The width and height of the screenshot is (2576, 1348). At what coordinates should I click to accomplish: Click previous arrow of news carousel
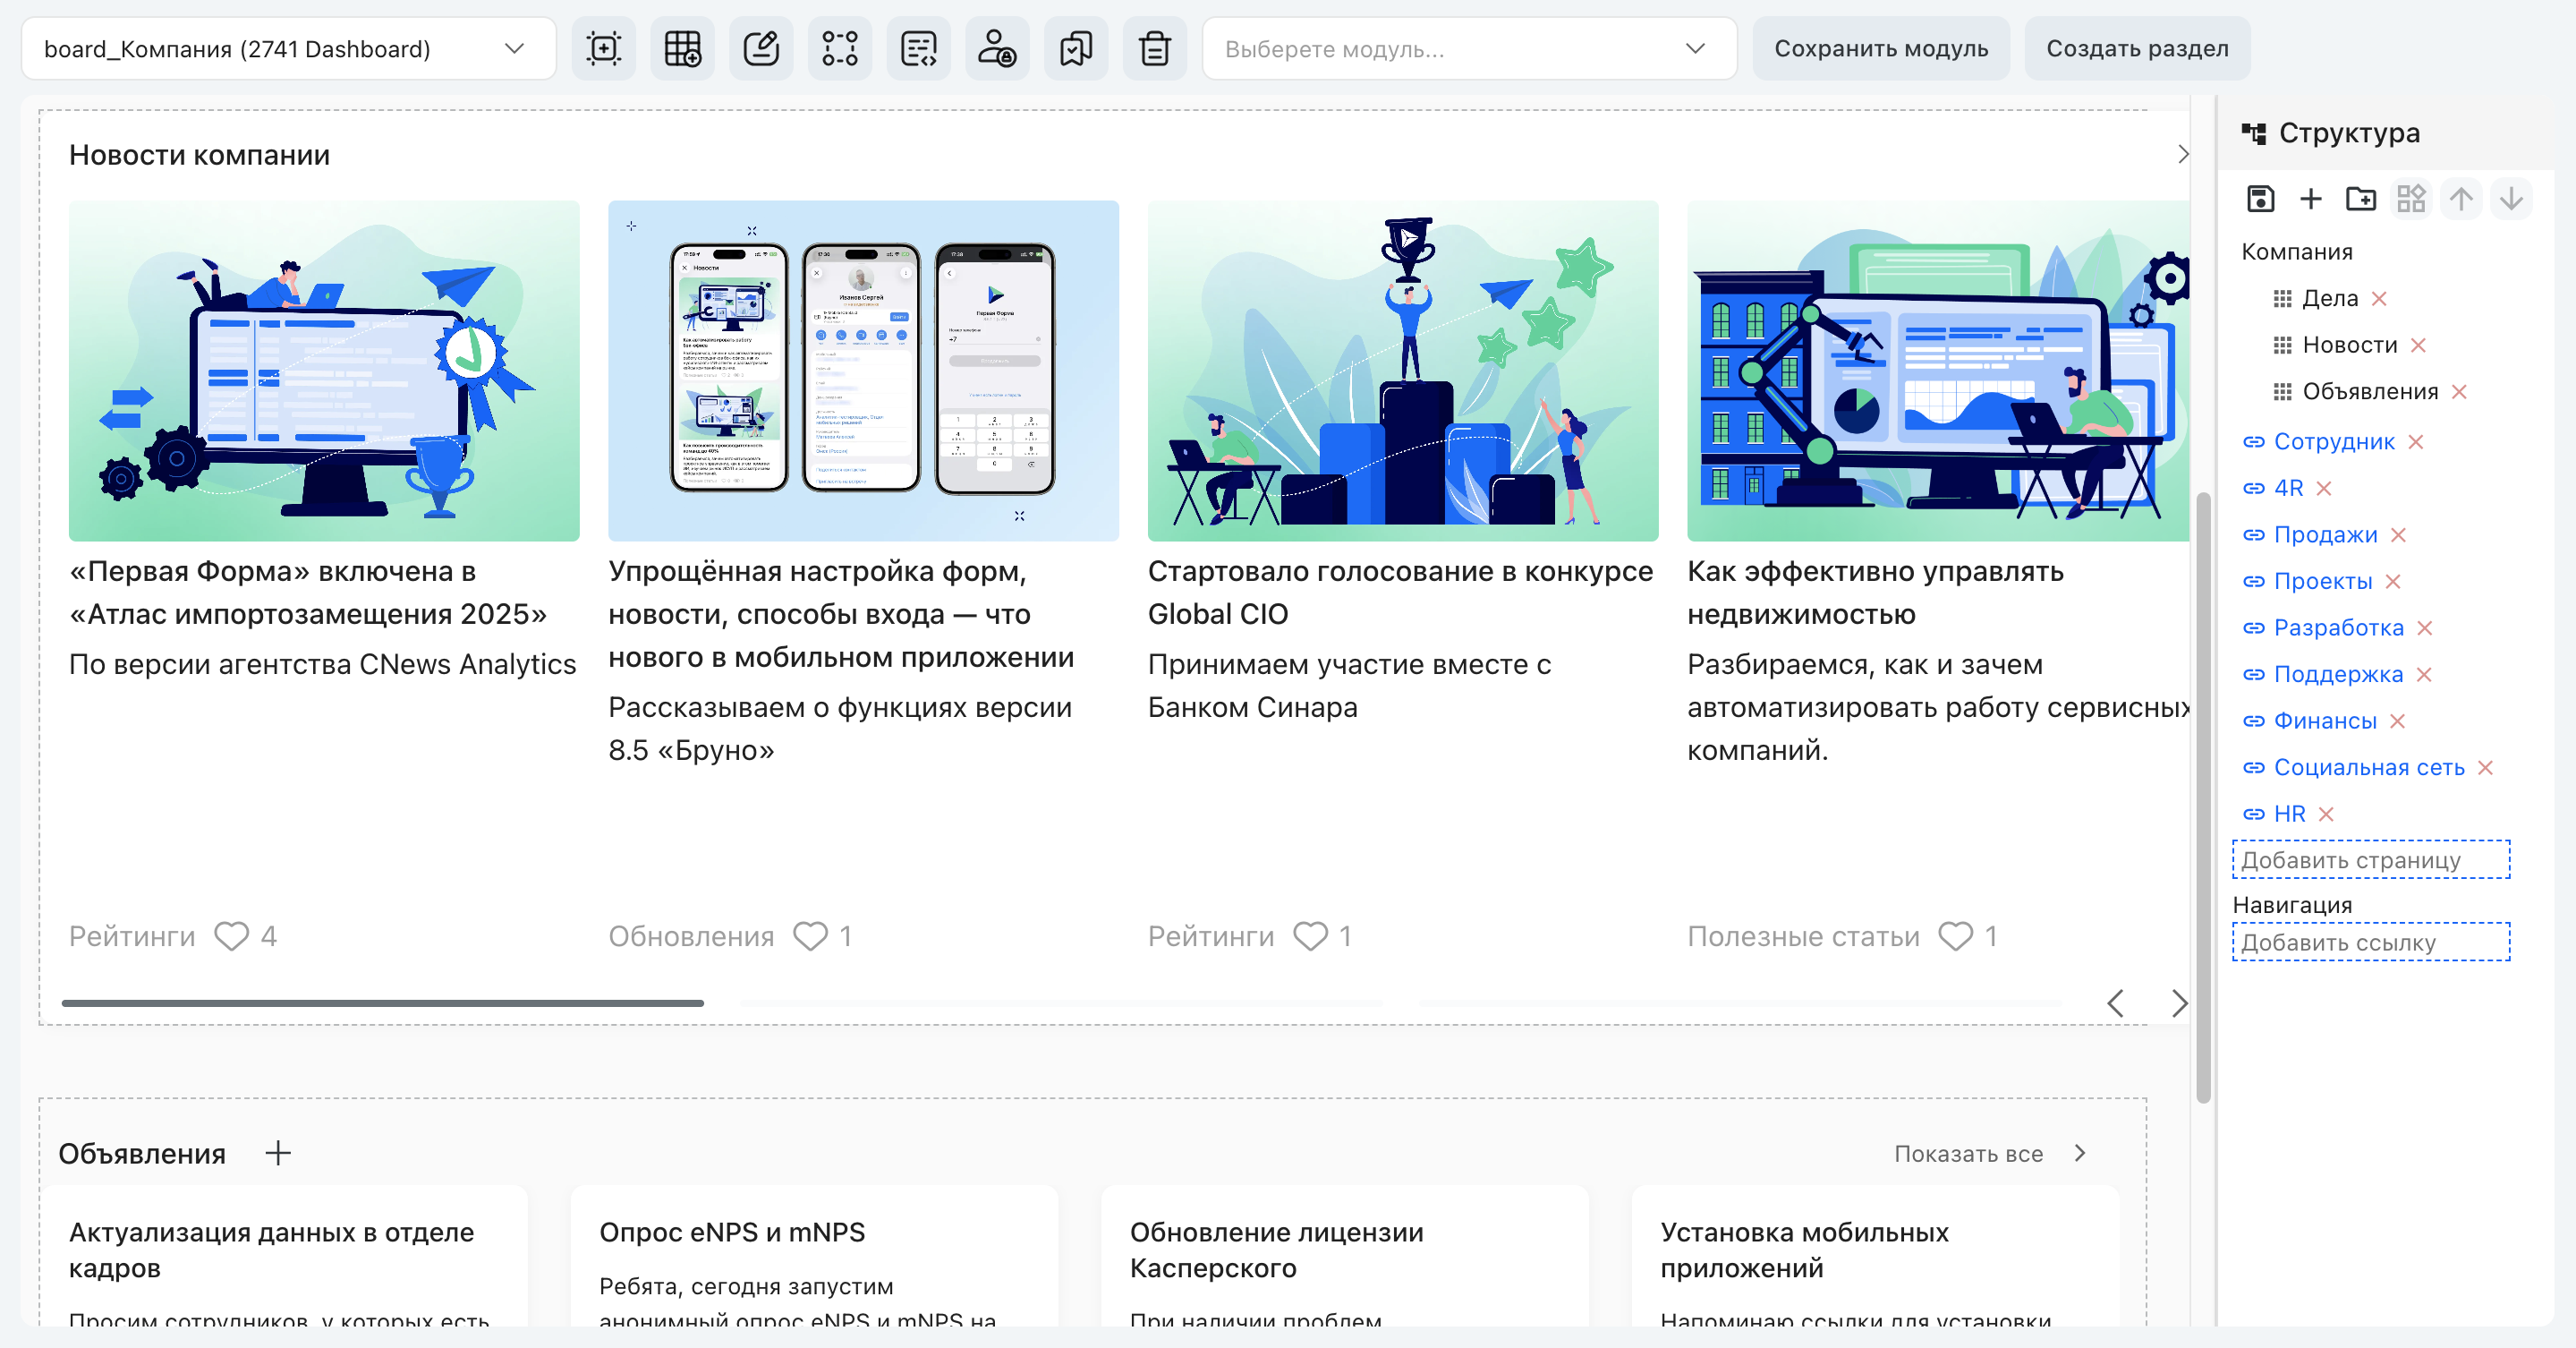(x=2115, y=1003)
